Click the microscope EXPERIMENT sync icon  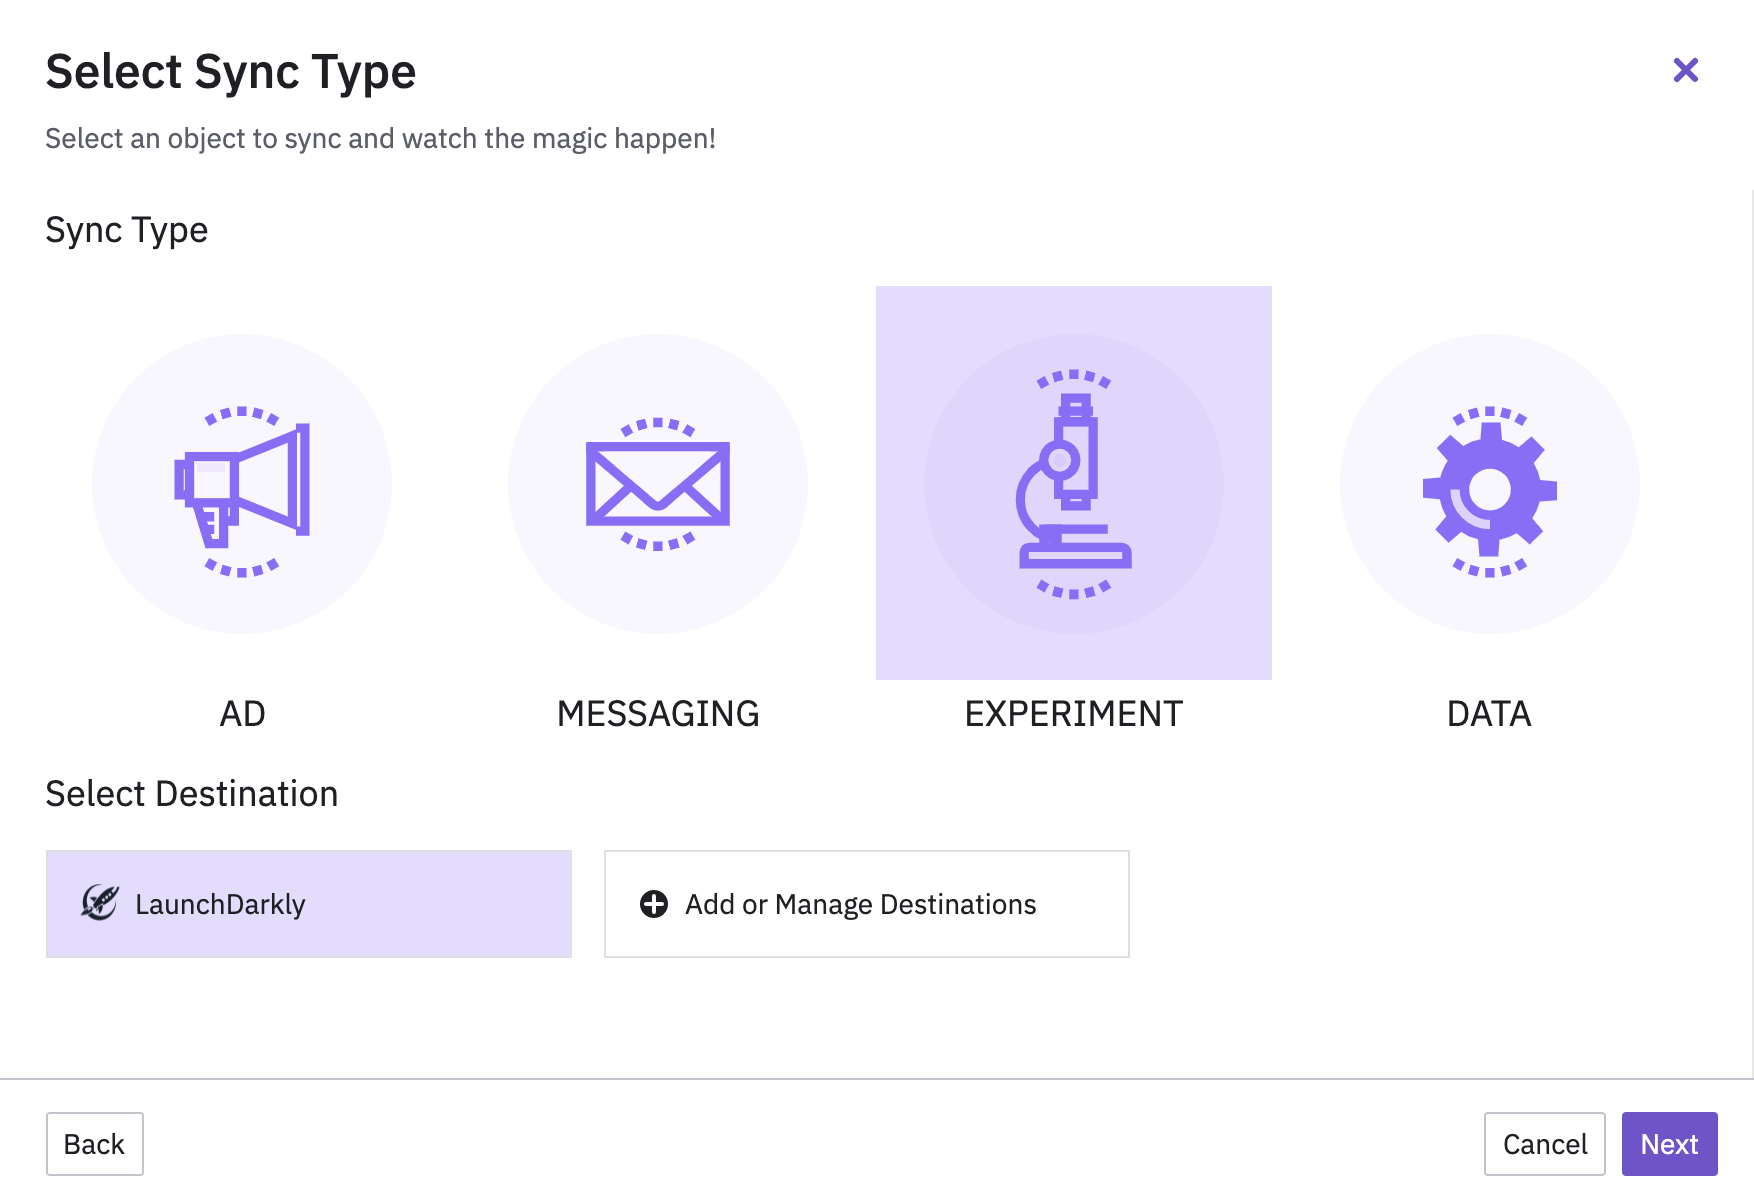(1073, 483)
